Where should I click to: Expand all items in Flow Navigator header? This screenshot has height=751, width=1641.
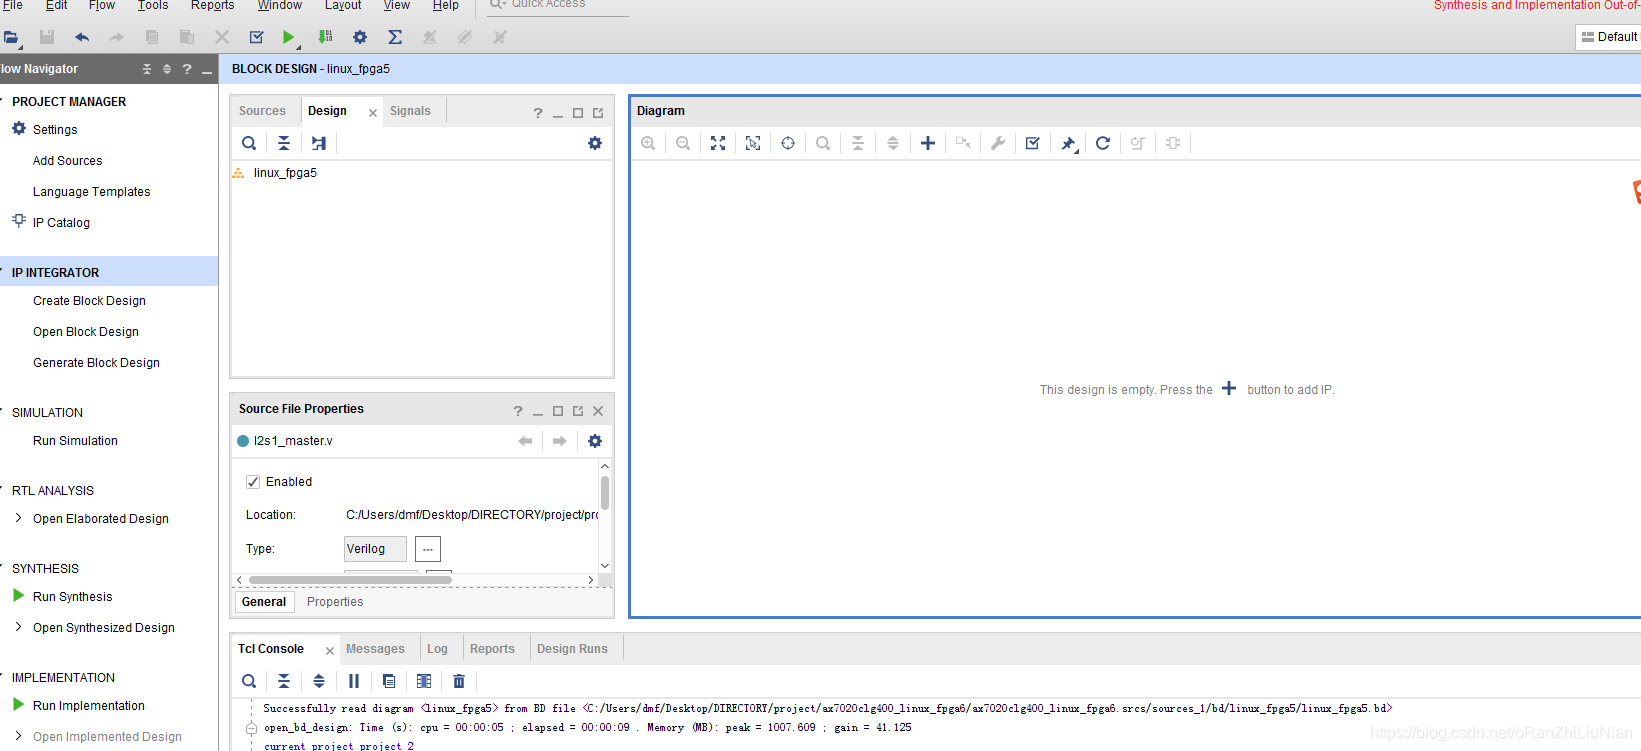point(167,69)
